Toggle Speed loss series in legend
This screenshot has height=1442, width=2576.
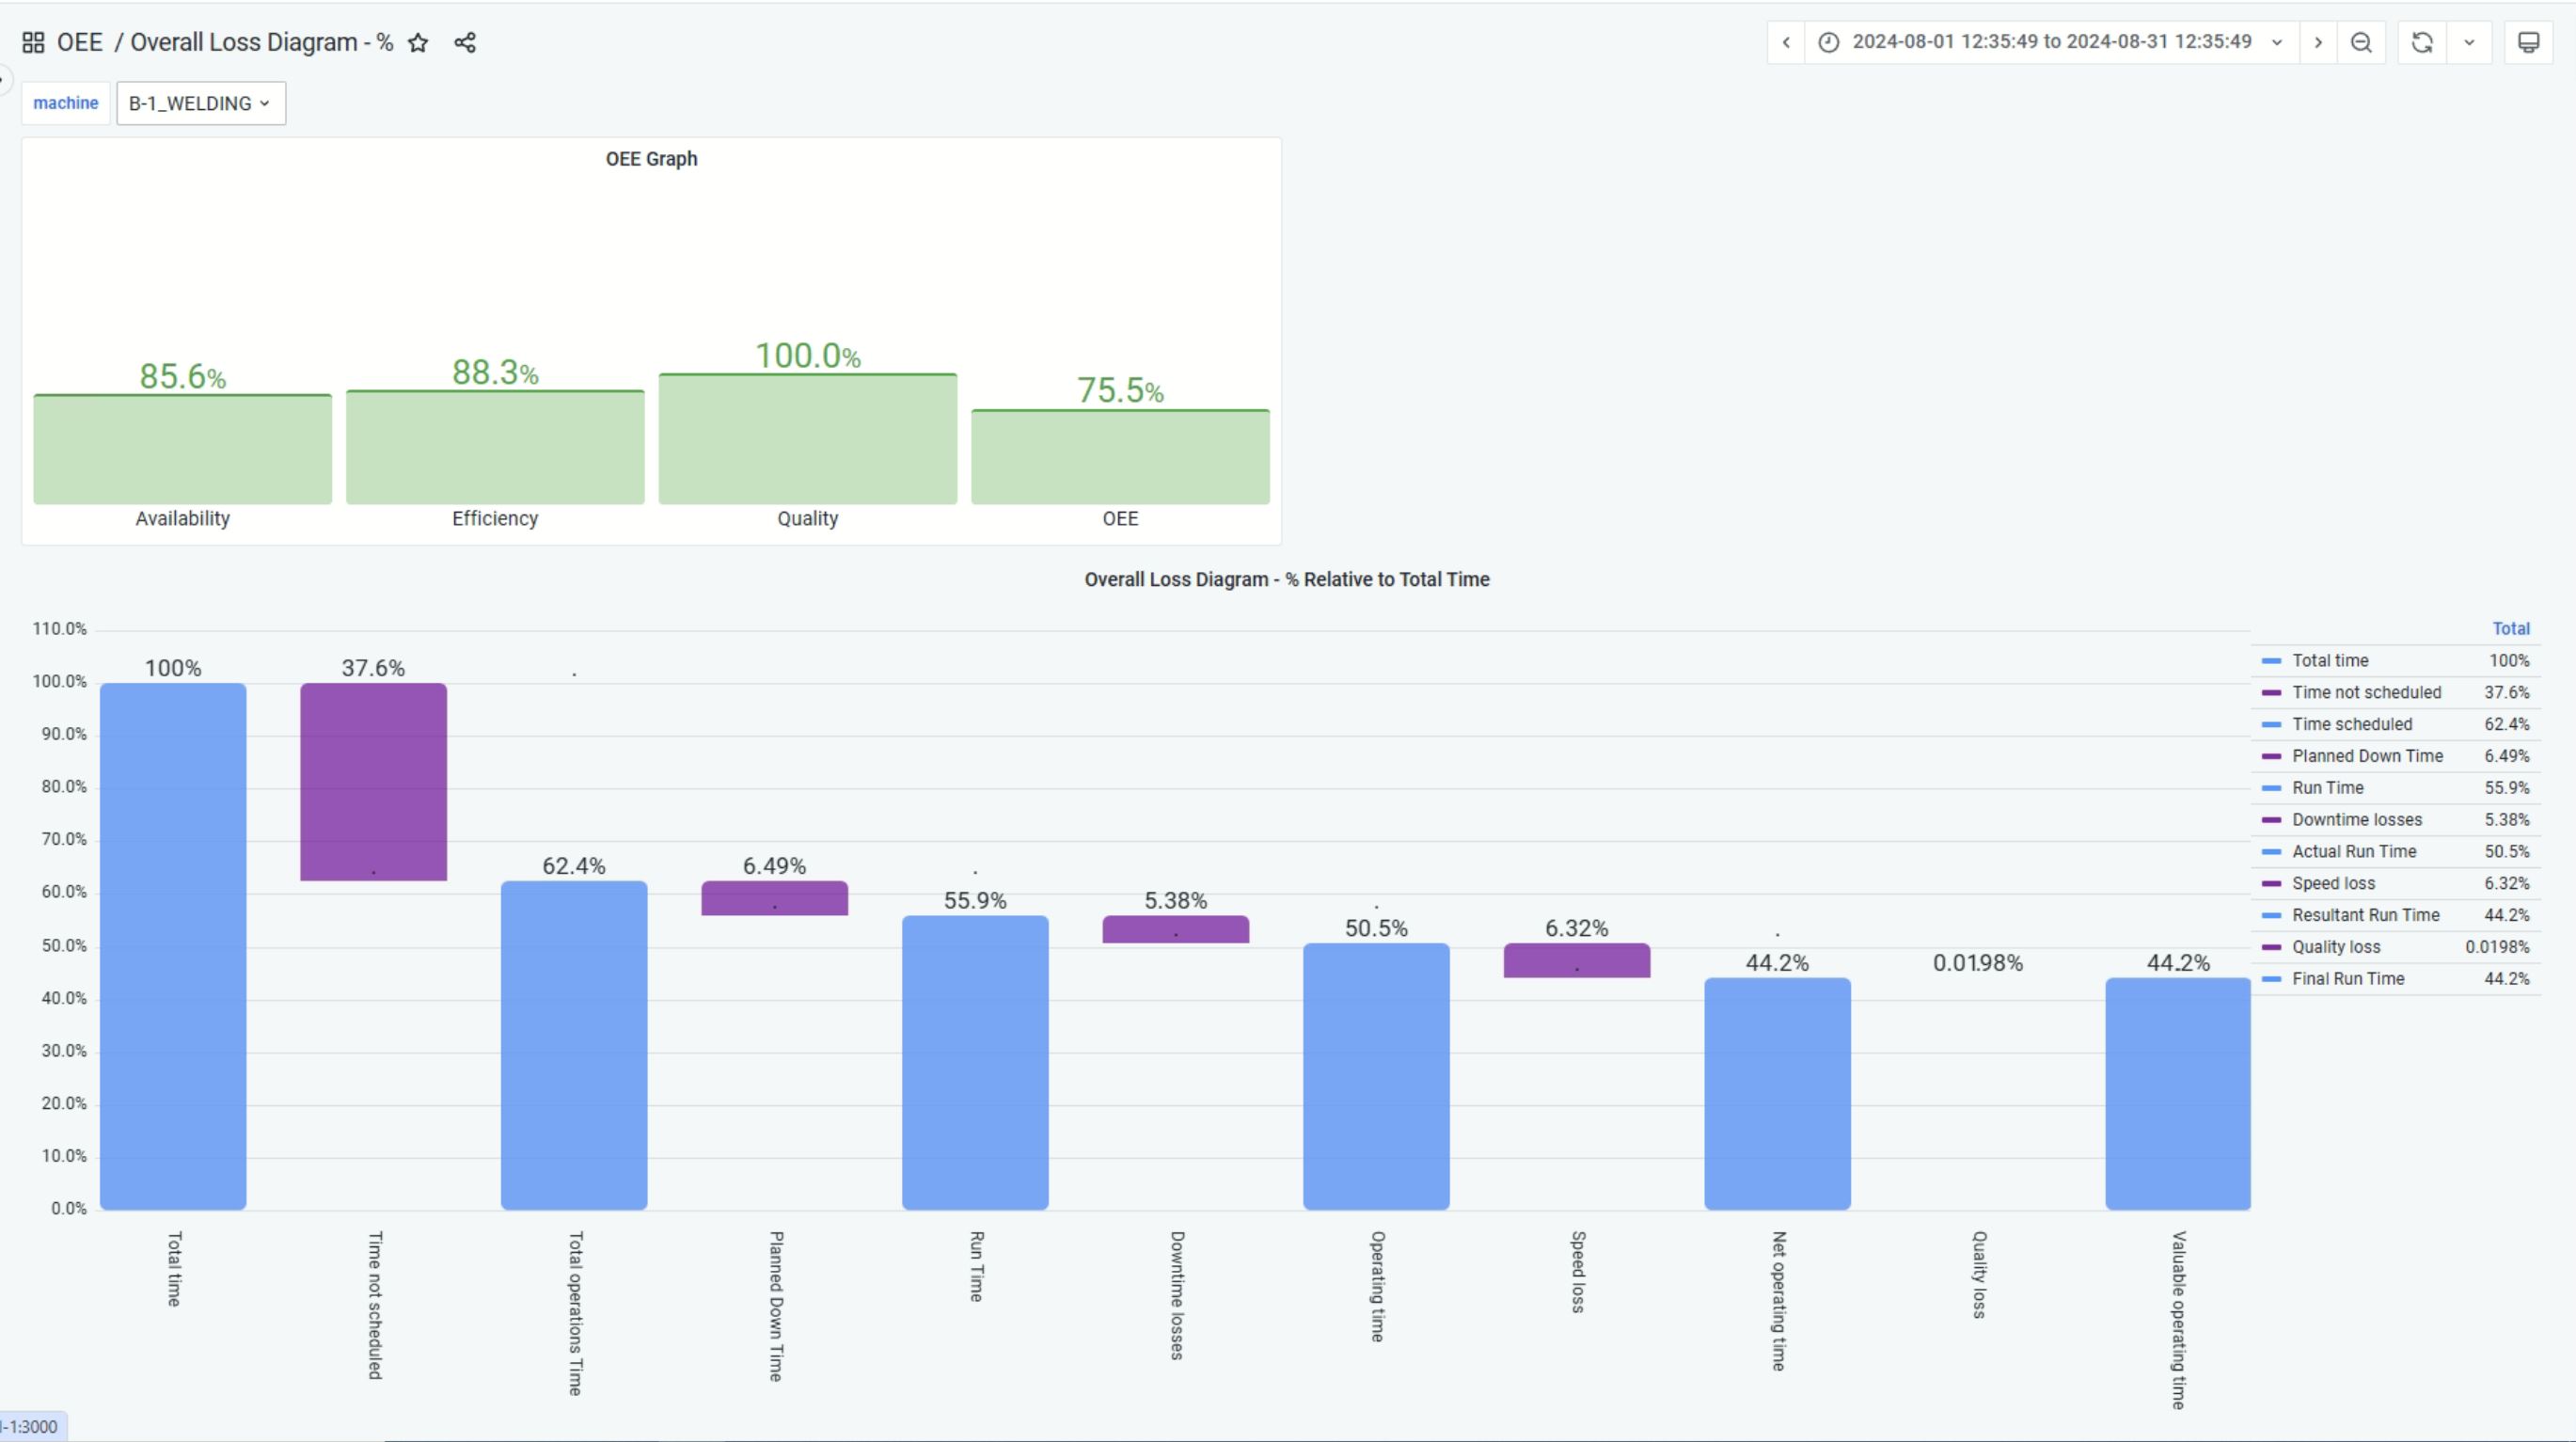(x=2333, y=883)
